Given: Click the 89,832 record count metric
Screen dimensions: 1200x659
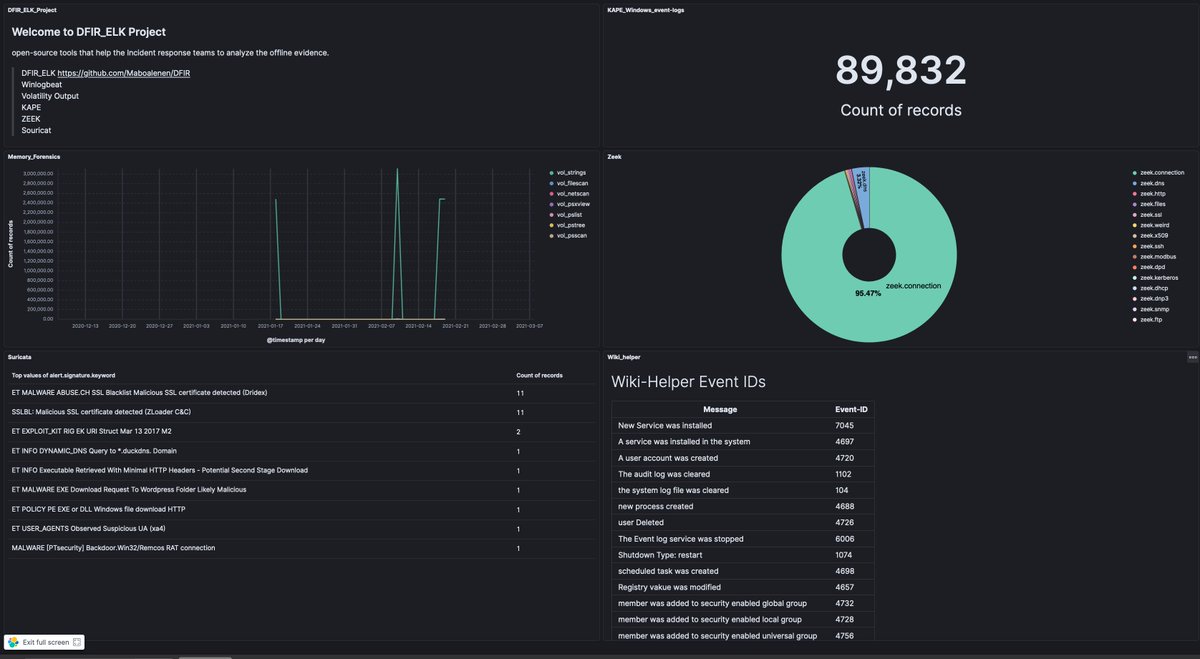Looking at the screenshot, I should [901, 70].
